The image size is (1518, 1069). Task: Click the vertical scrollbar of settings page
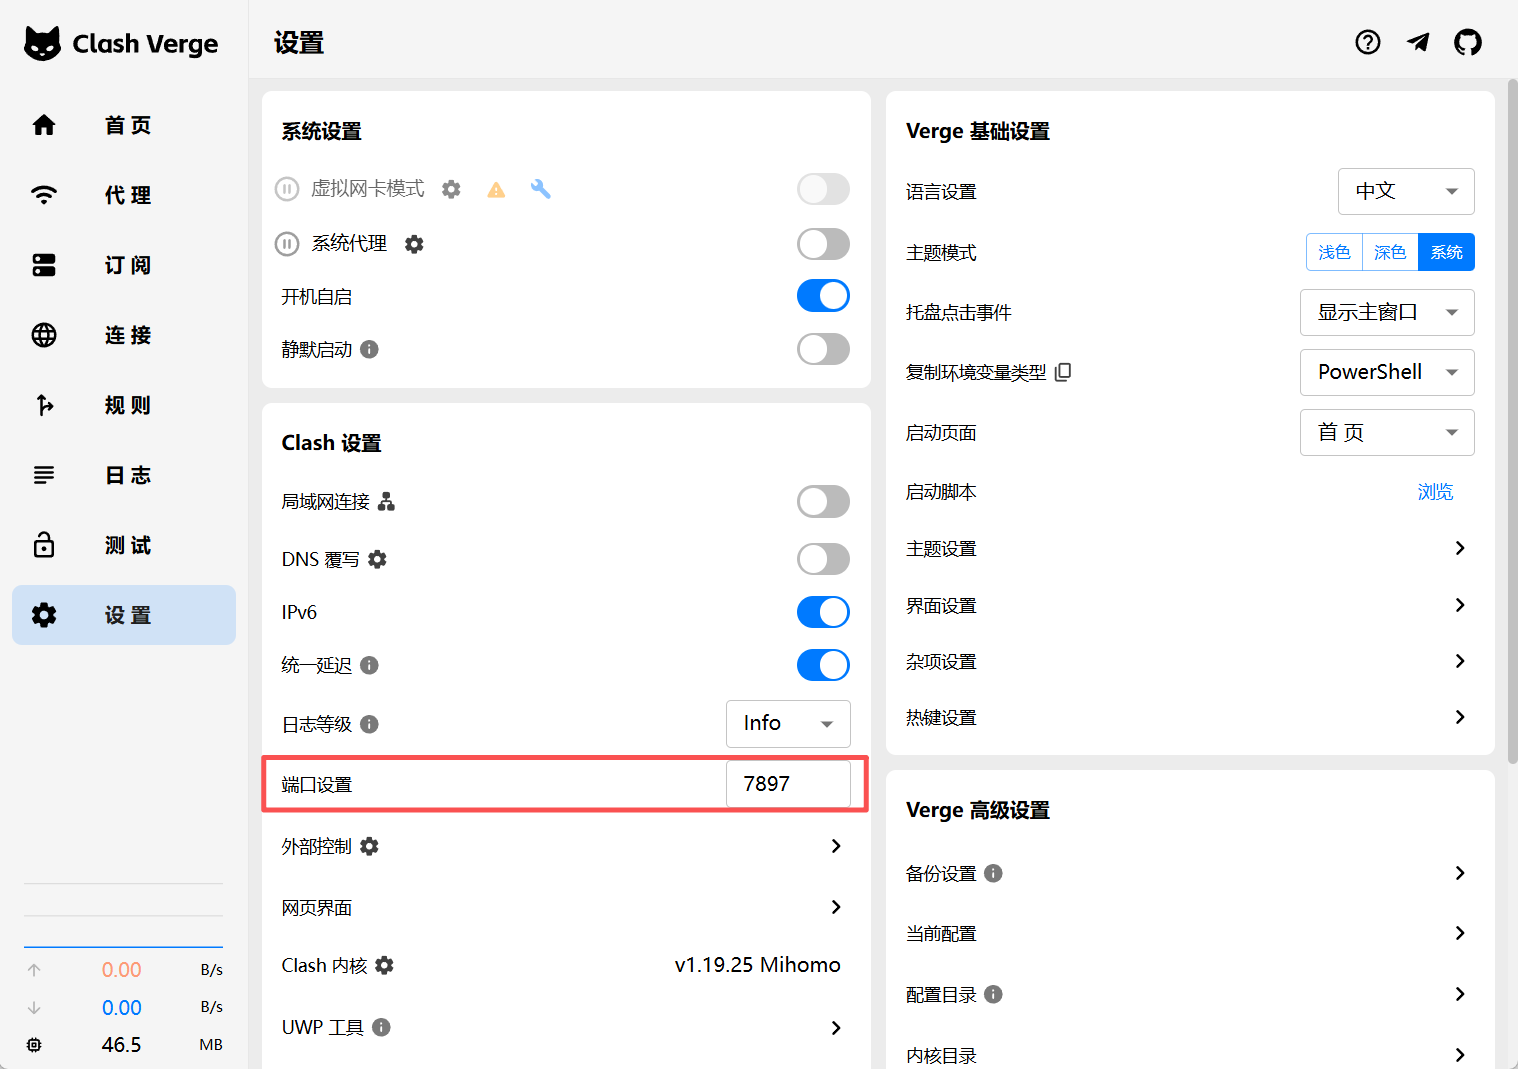1512,420
